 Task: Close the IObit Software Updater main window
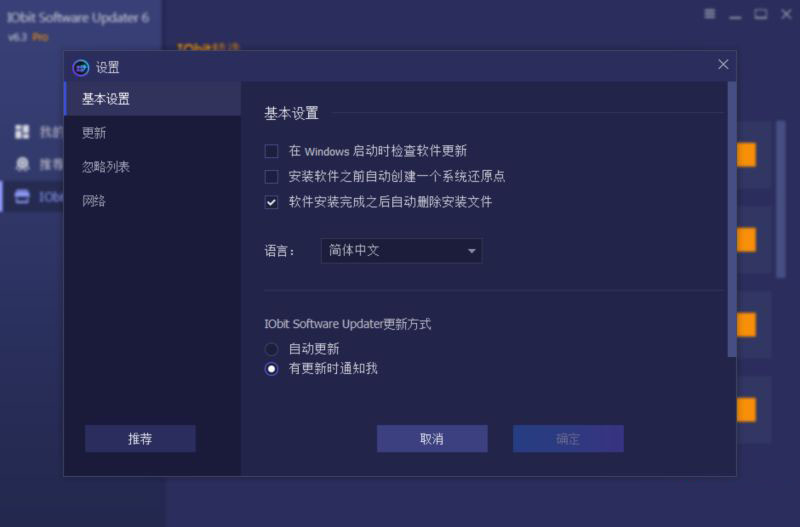point(786,14)
